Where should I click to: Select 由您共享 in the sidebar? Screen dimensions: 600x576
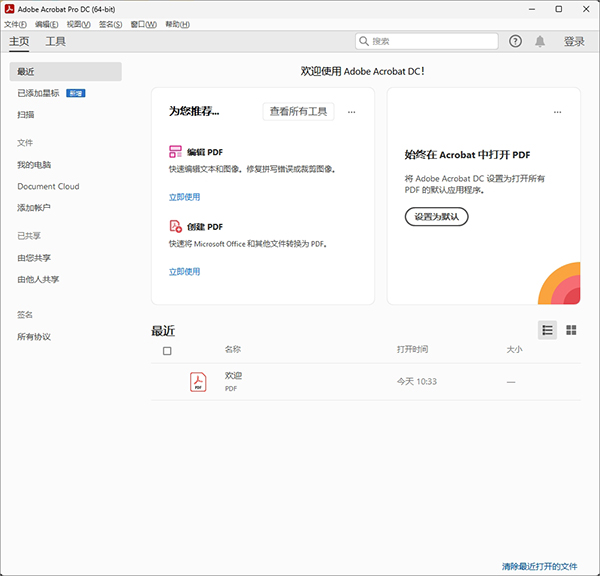point(34,258)
